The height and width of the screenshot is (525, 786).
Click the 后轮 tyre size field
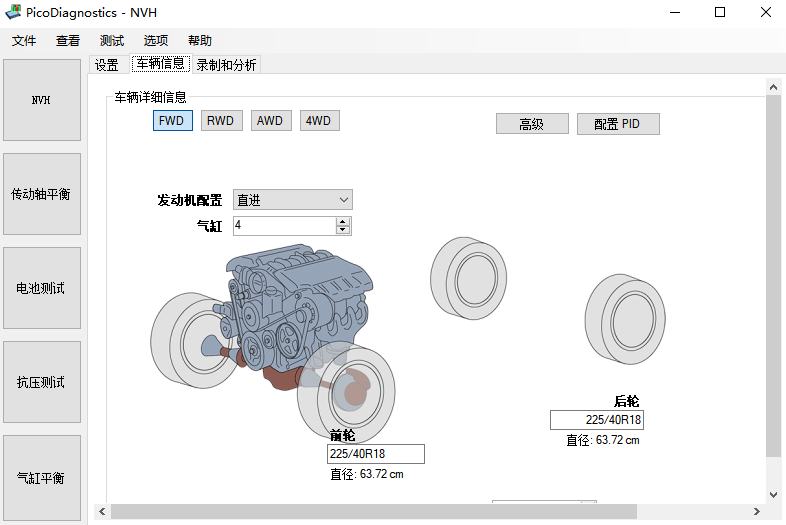coord(597,420)
